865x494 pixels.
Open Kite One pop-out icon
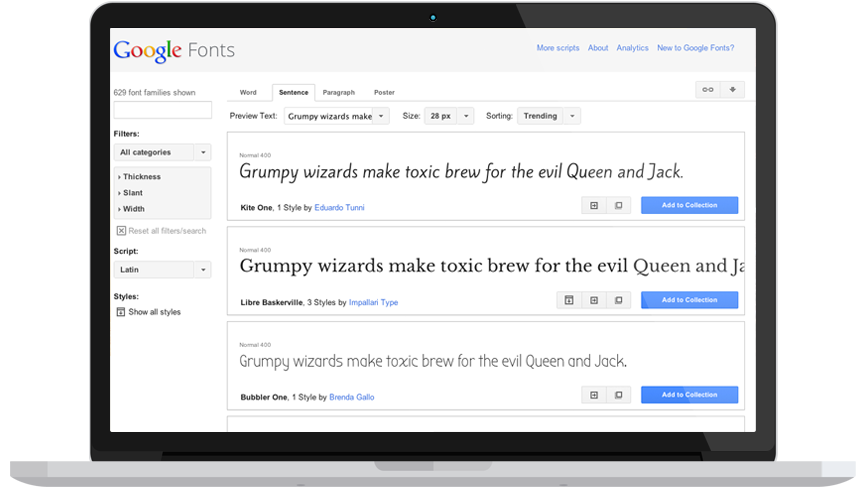[x=618, y=205]
